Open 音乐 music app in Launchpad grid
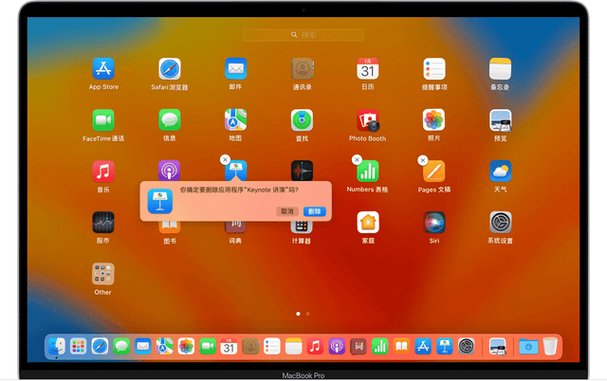This screenshot has width=607, height=381. (103, 171)
